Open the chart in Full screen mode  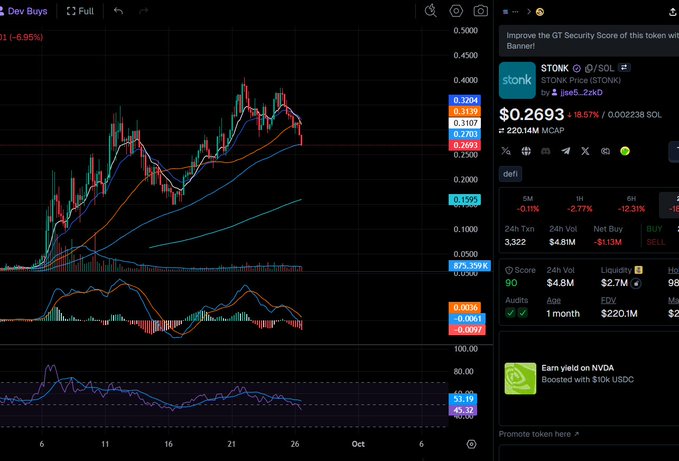(x=80, y=11)
